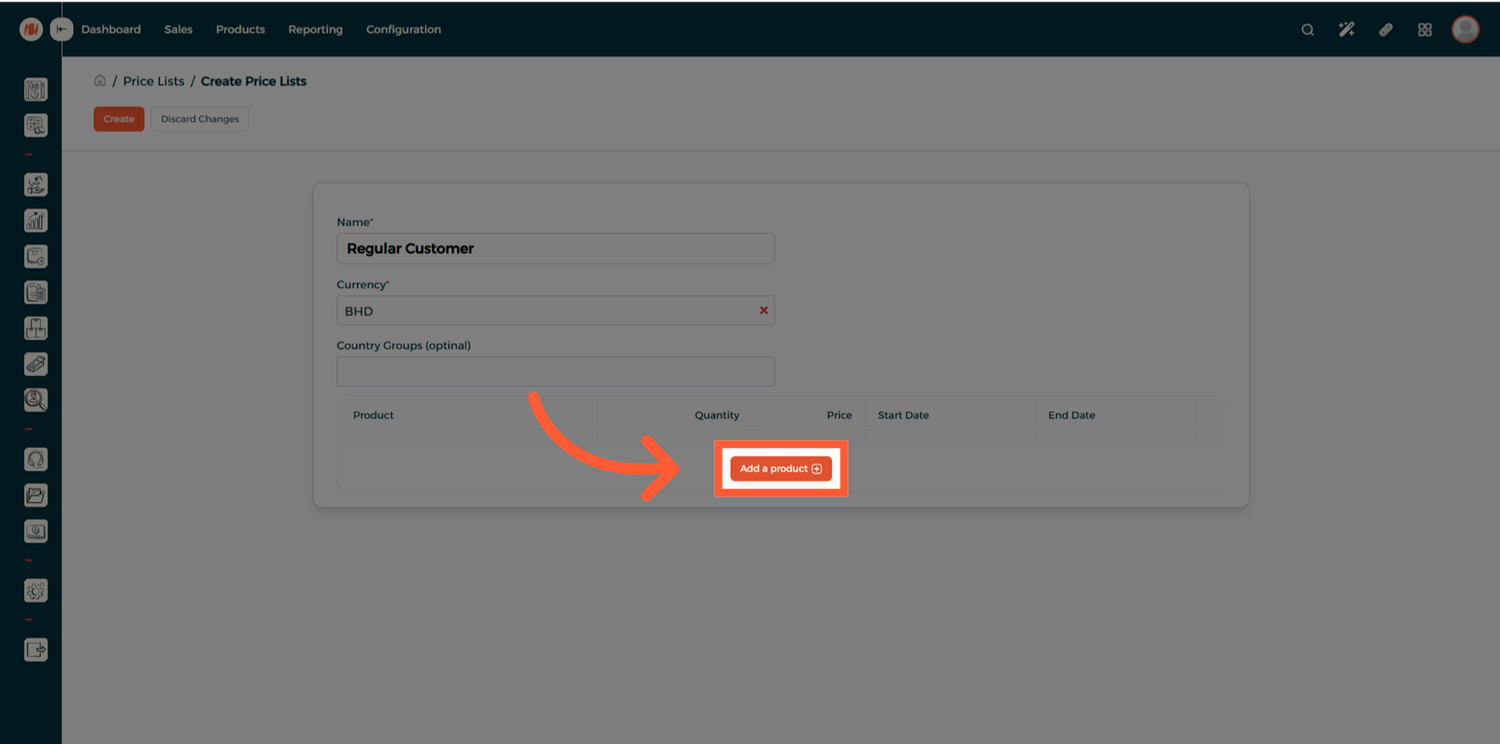Screen dimensions: 1500x744
Task: Open the Products menu
Action: click(x=240, y=30)
